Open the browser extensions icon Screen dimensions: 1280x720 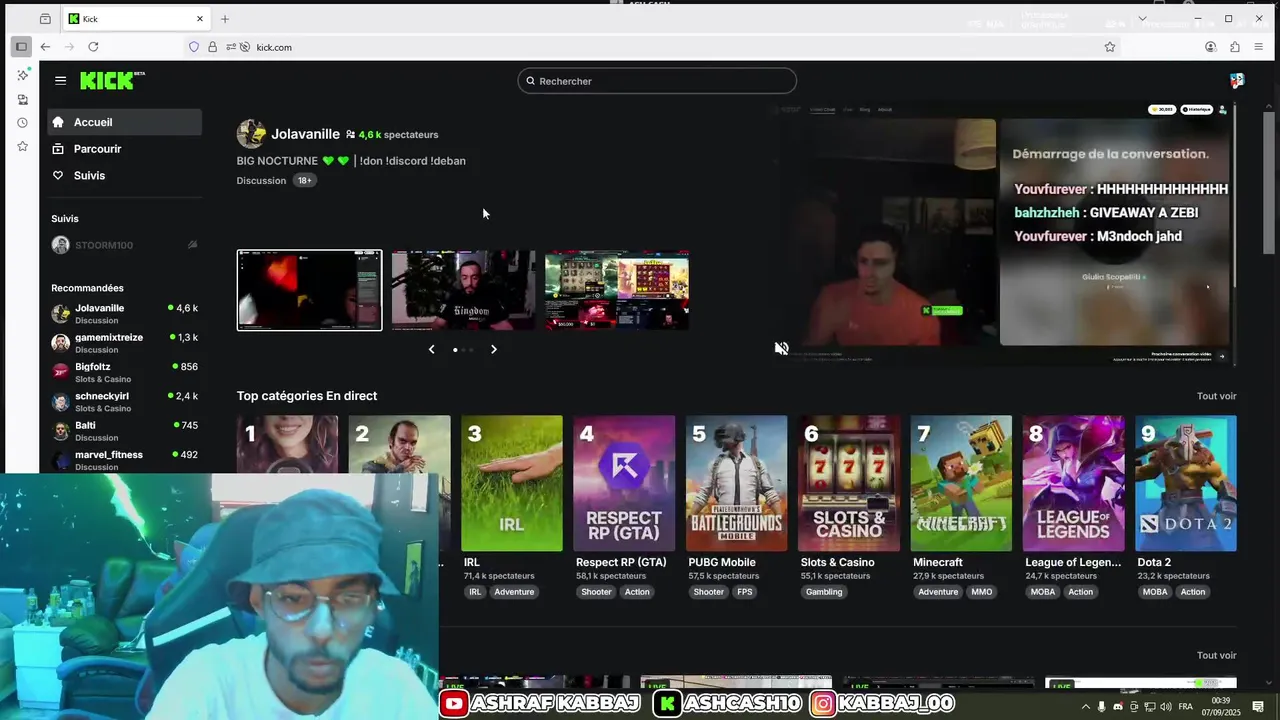point(1235,47)
